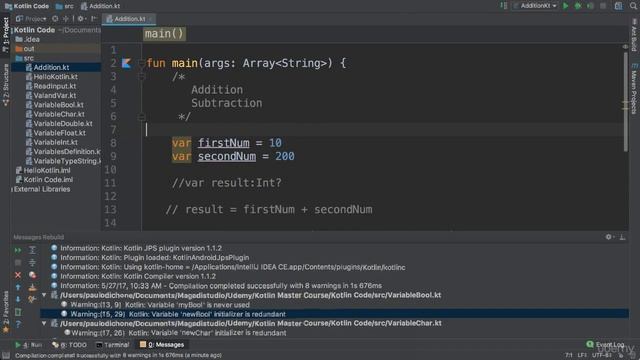Open the 6: TODO tool window tab

(69, 345)
